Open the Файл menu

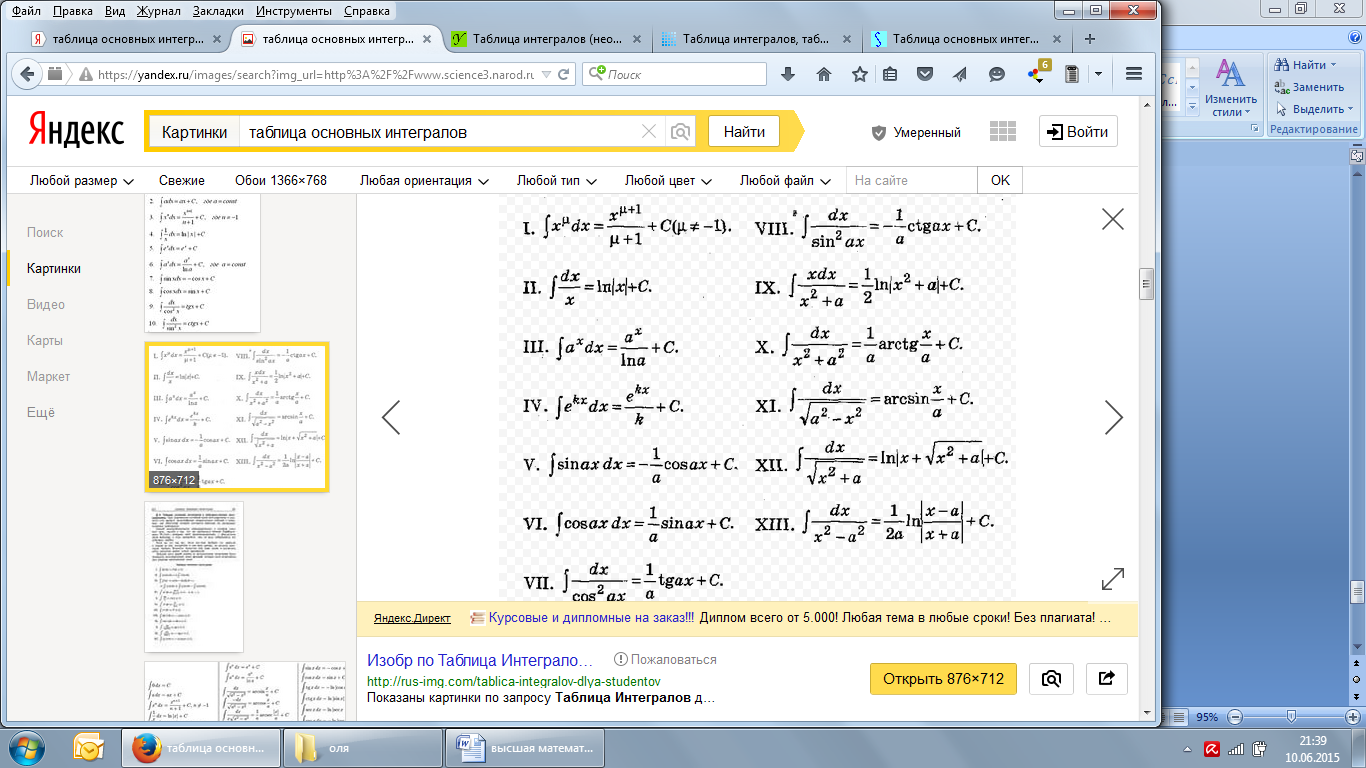(26, 12)
